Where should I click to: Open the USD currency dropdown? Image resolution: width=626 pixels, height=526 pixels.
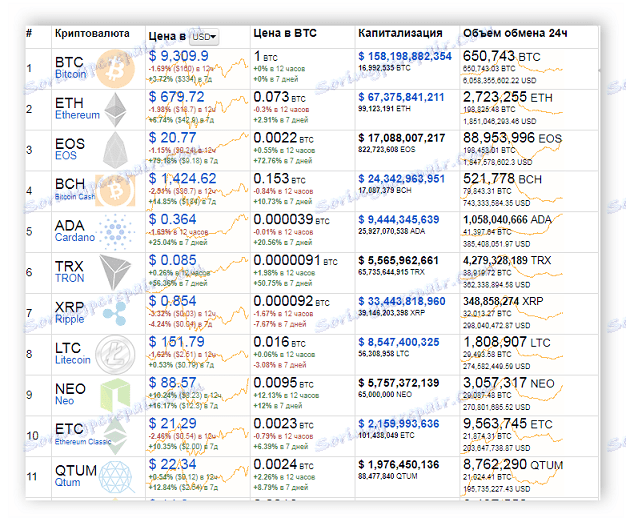[x=204, y=36]
